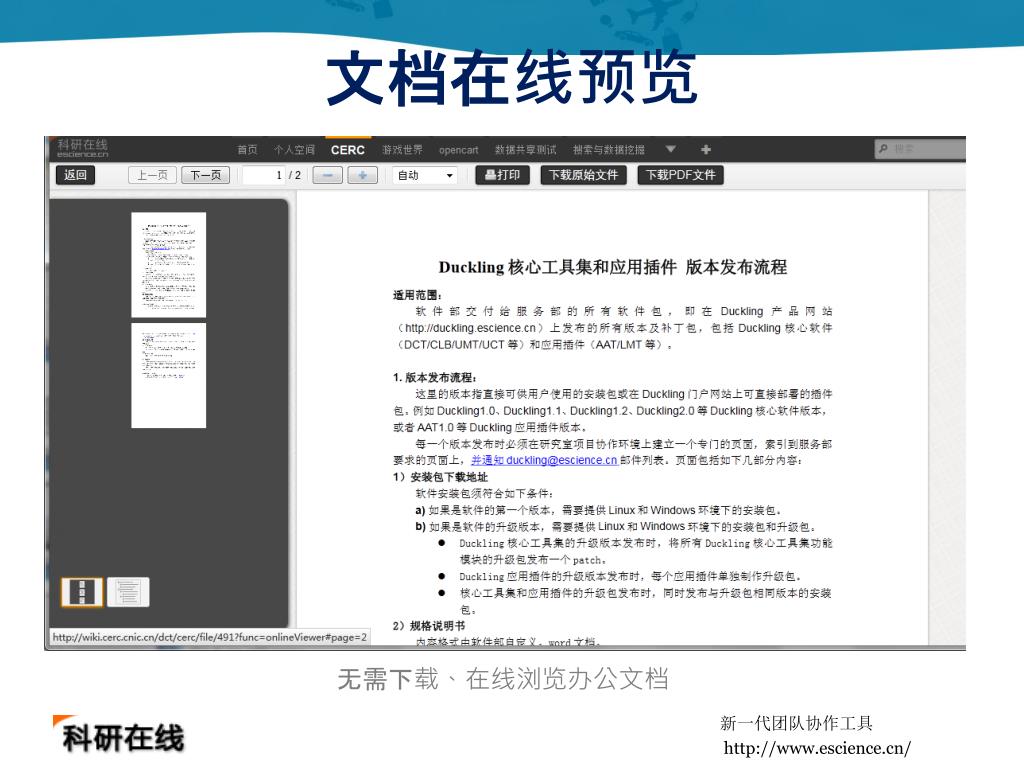Click 下载PDF文件 download button
The width and height of the screenshot is (1024, 768).
pos(680,175)
